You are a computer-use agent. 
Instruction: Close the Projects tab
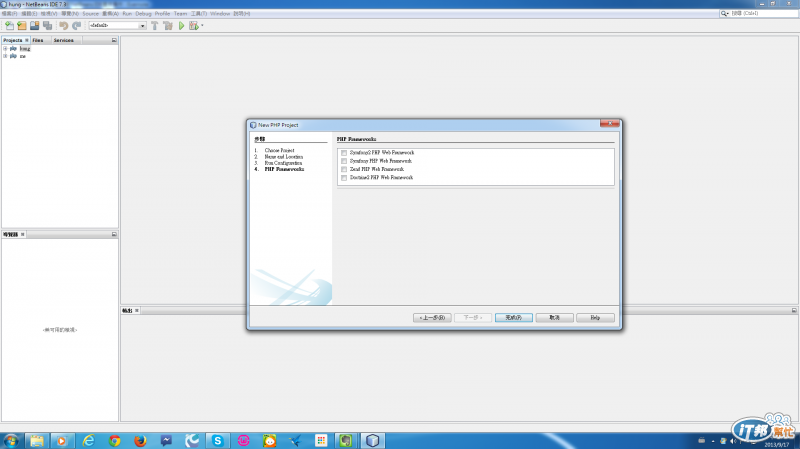click(x=27, y=40)
